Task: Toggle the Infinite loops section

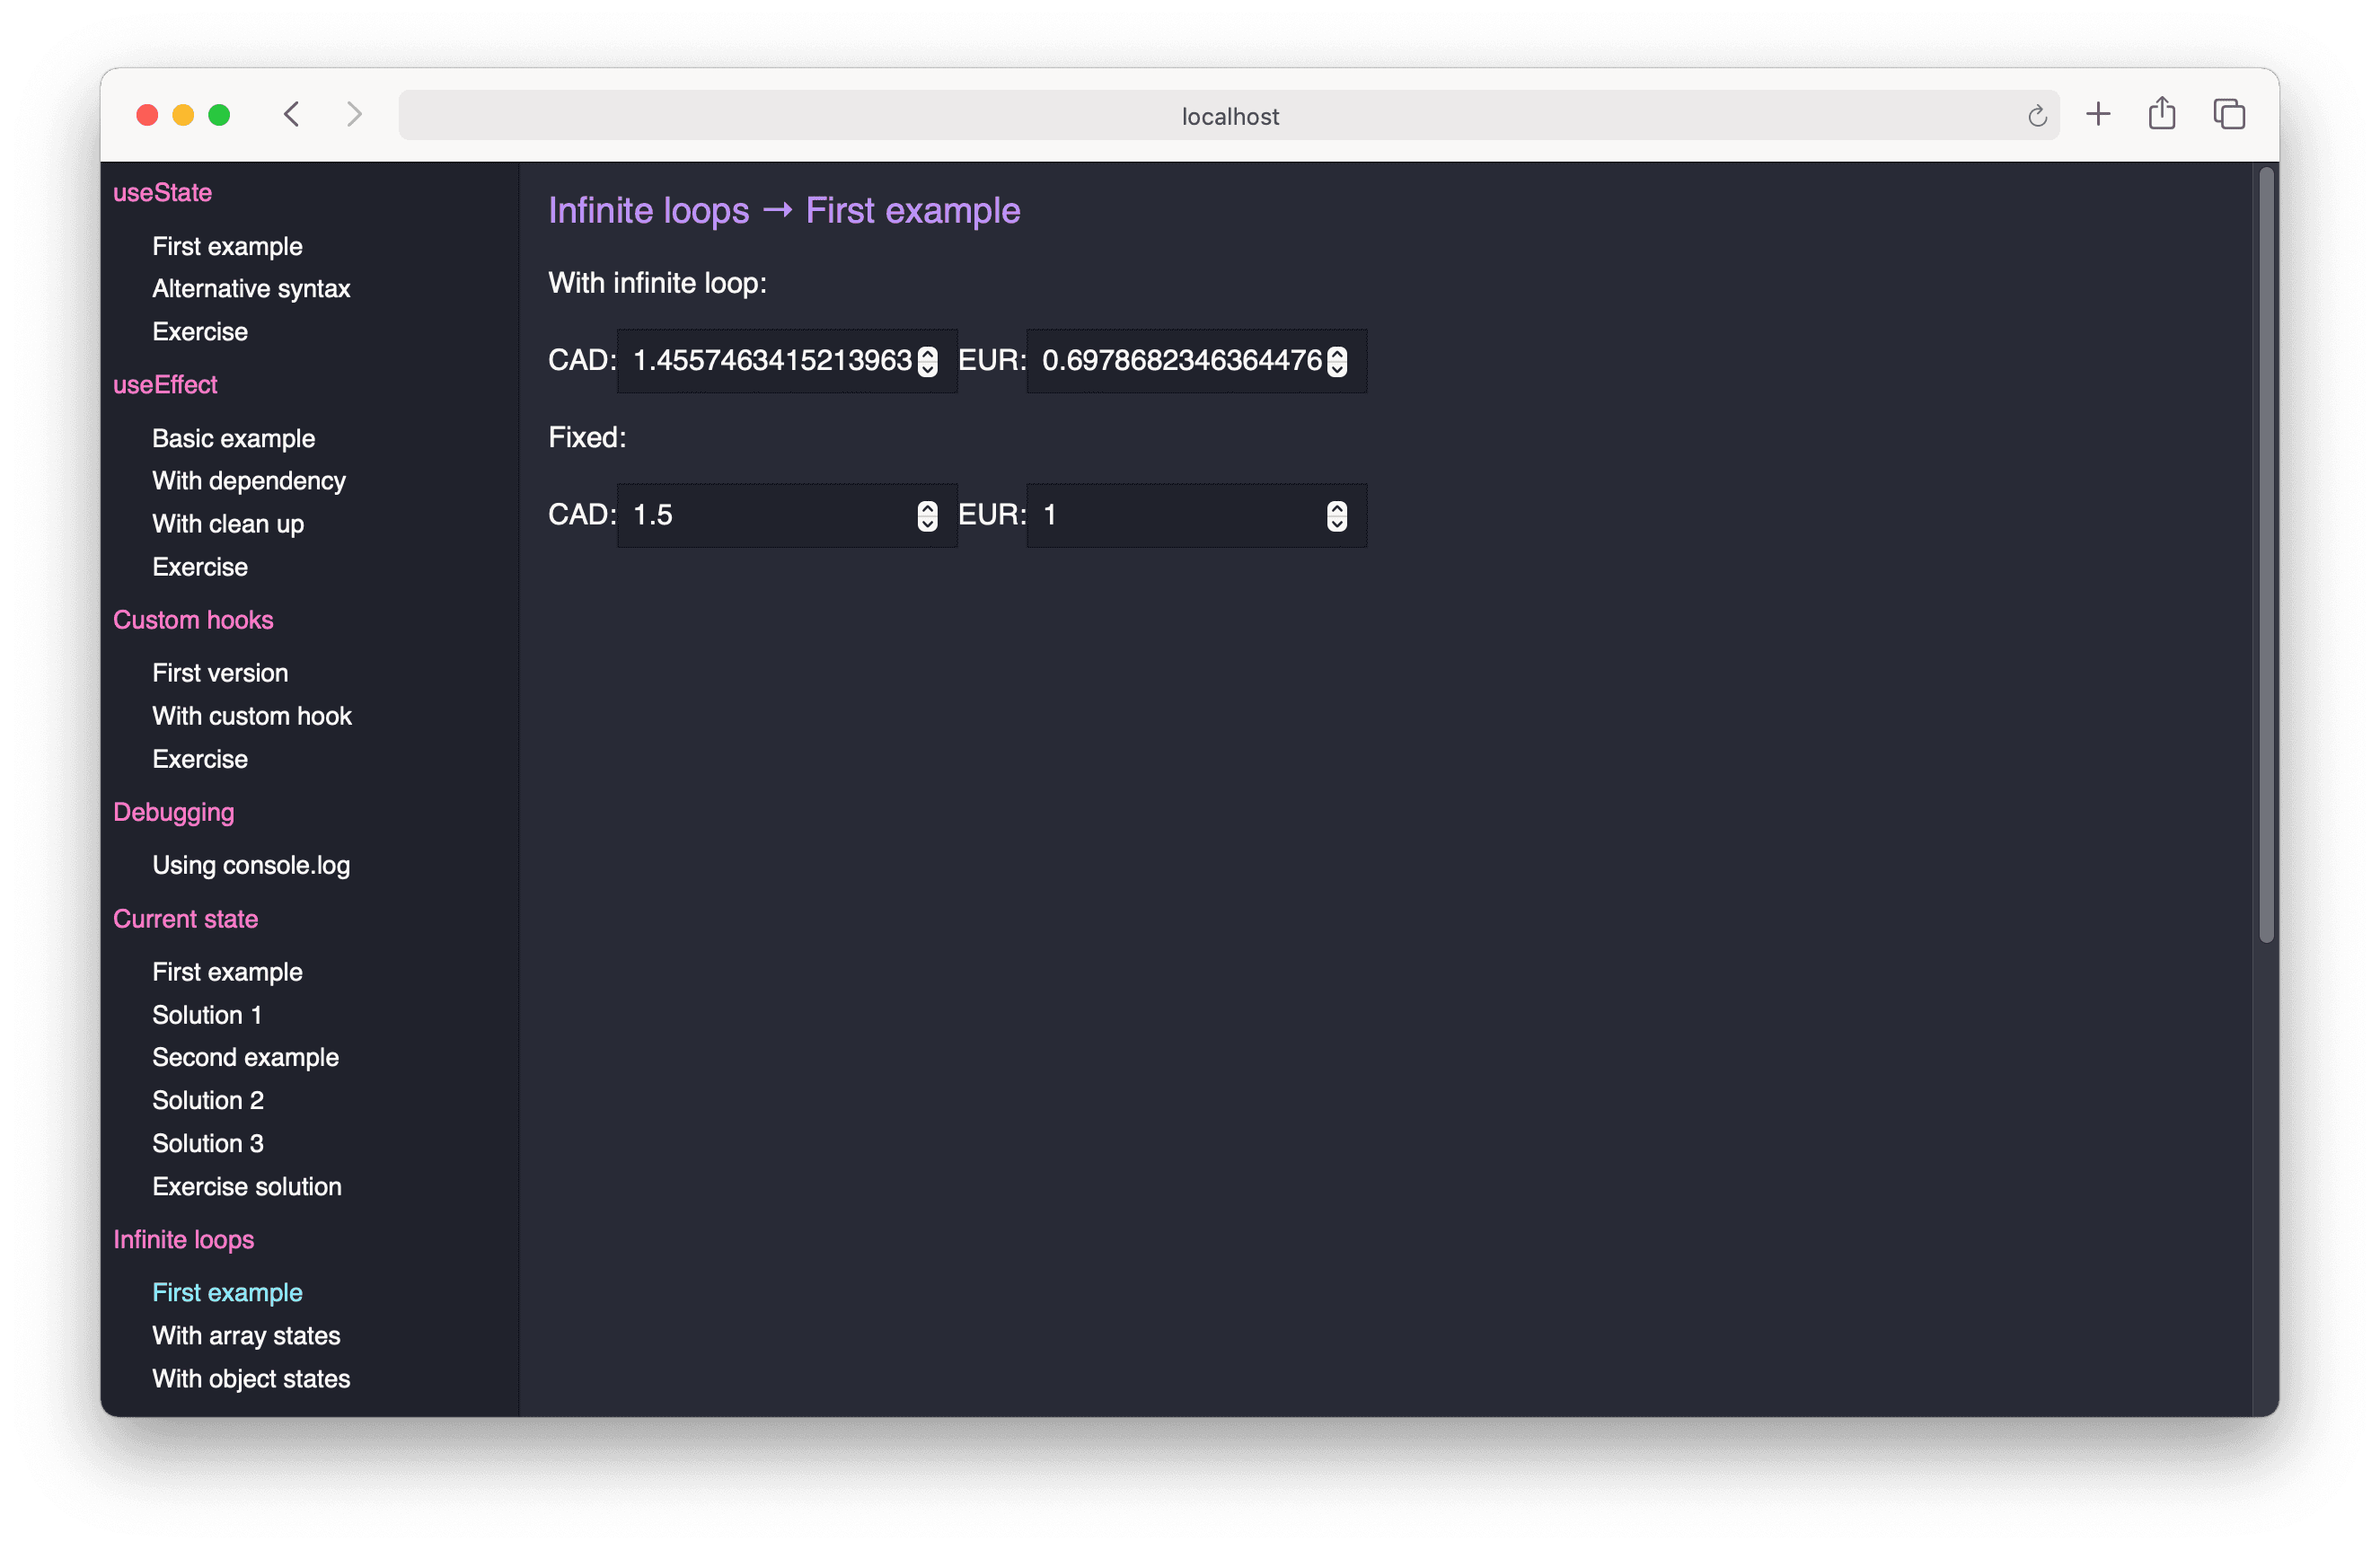Action: [x=182, y=1237]
